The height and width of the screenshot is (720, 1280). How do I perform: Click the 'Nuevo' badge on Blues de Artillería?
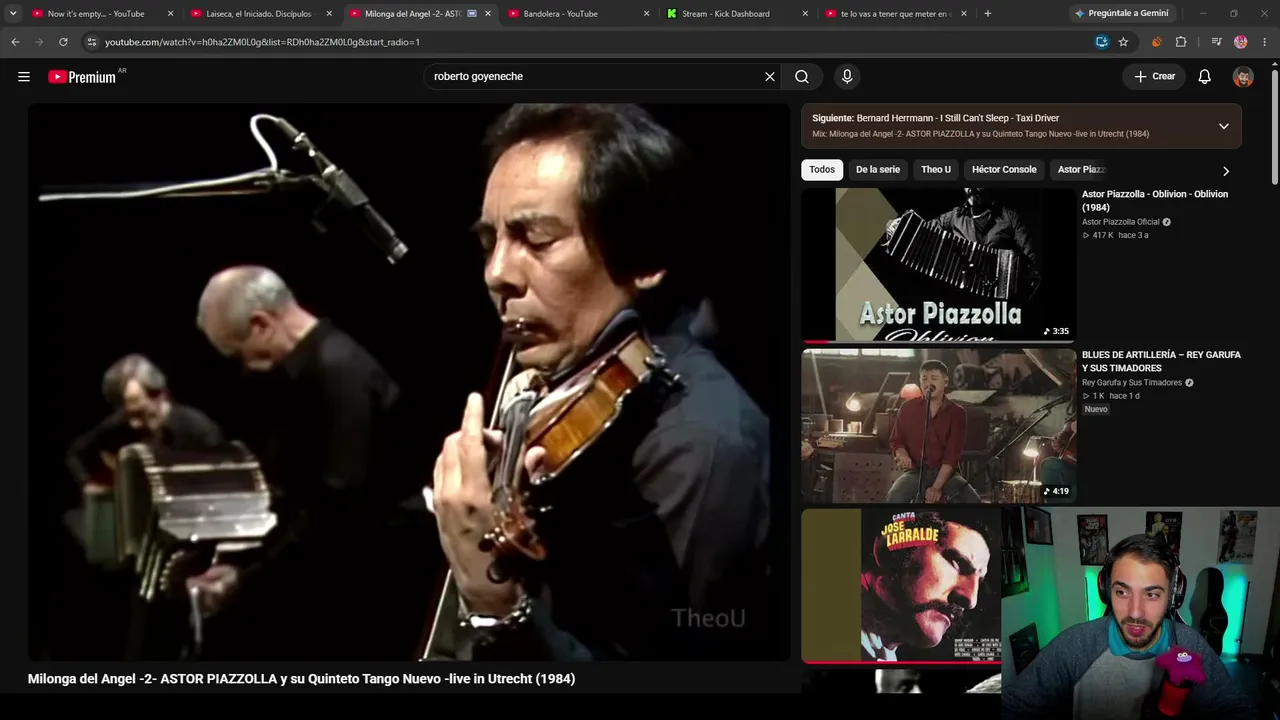coord(1096,409)
